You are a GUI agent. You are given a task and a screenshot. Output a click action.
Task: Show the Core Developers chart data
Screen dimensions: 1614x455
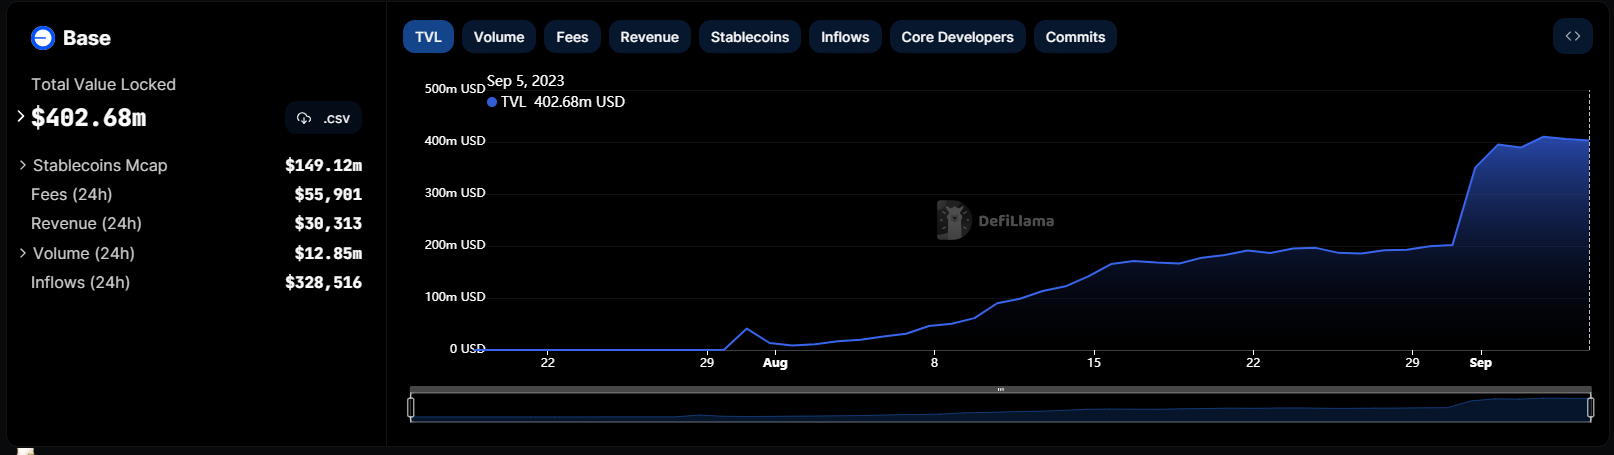click(957, 37)
